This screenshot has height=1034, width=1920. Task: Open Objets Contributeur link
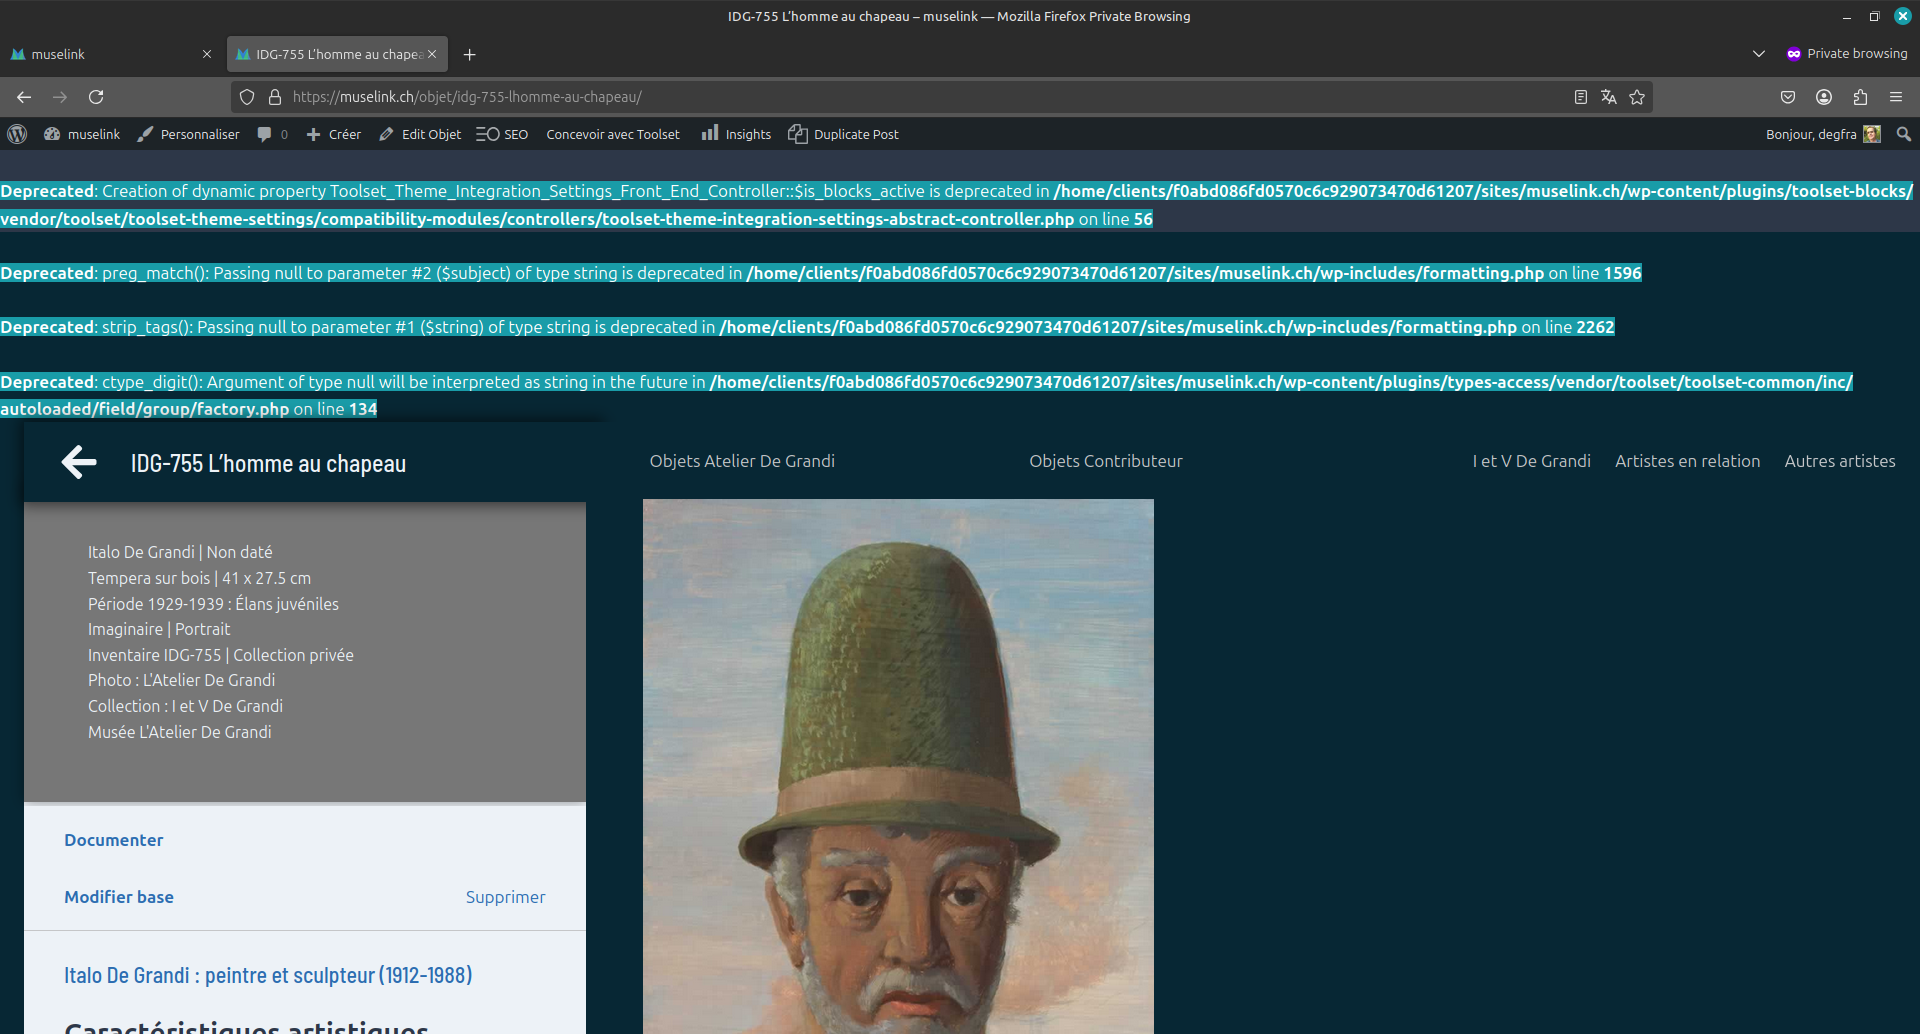pos(1106,461)
